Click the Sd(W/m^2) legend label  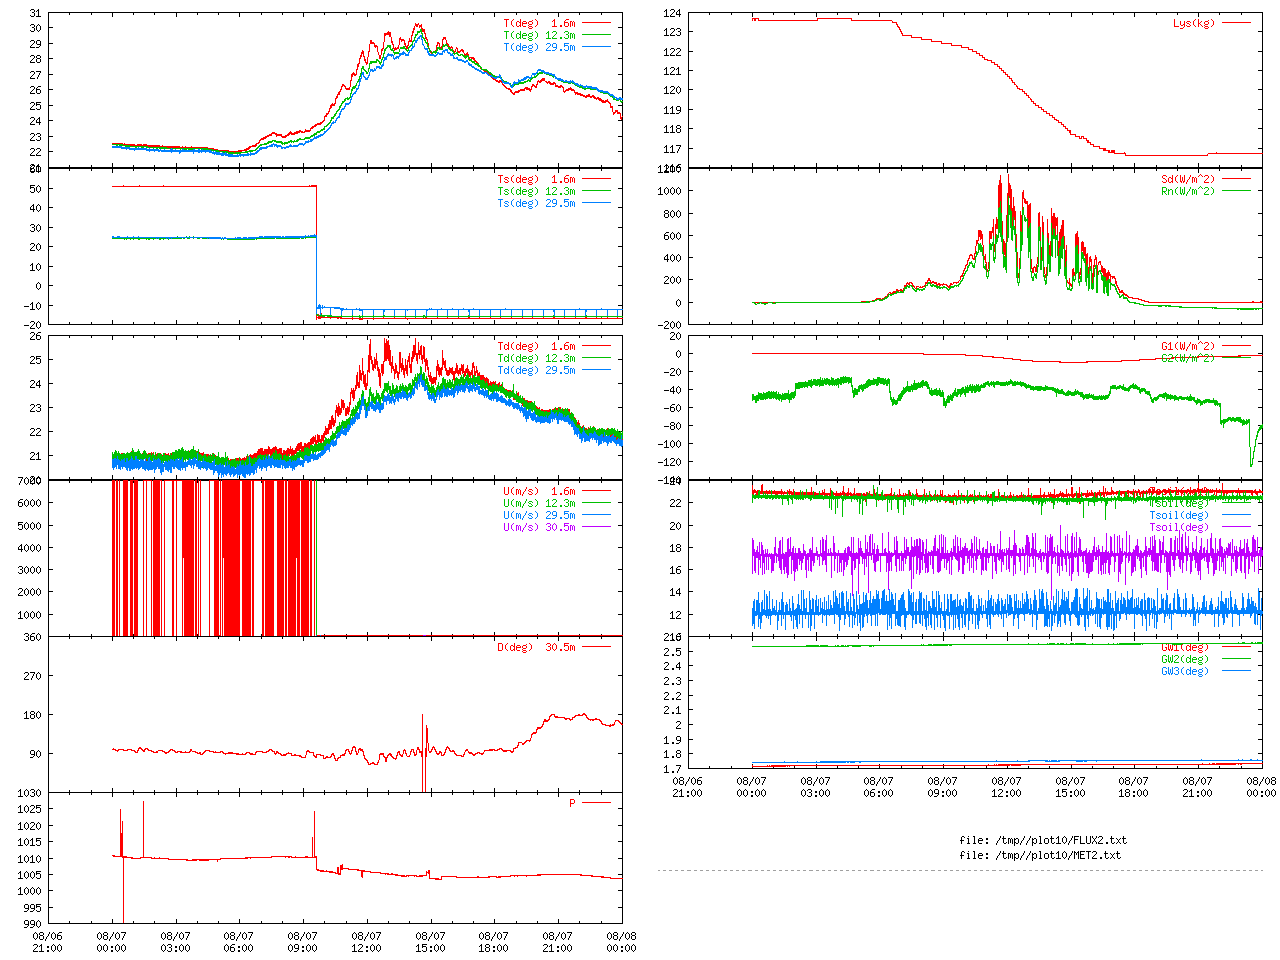pos(1188,179)
